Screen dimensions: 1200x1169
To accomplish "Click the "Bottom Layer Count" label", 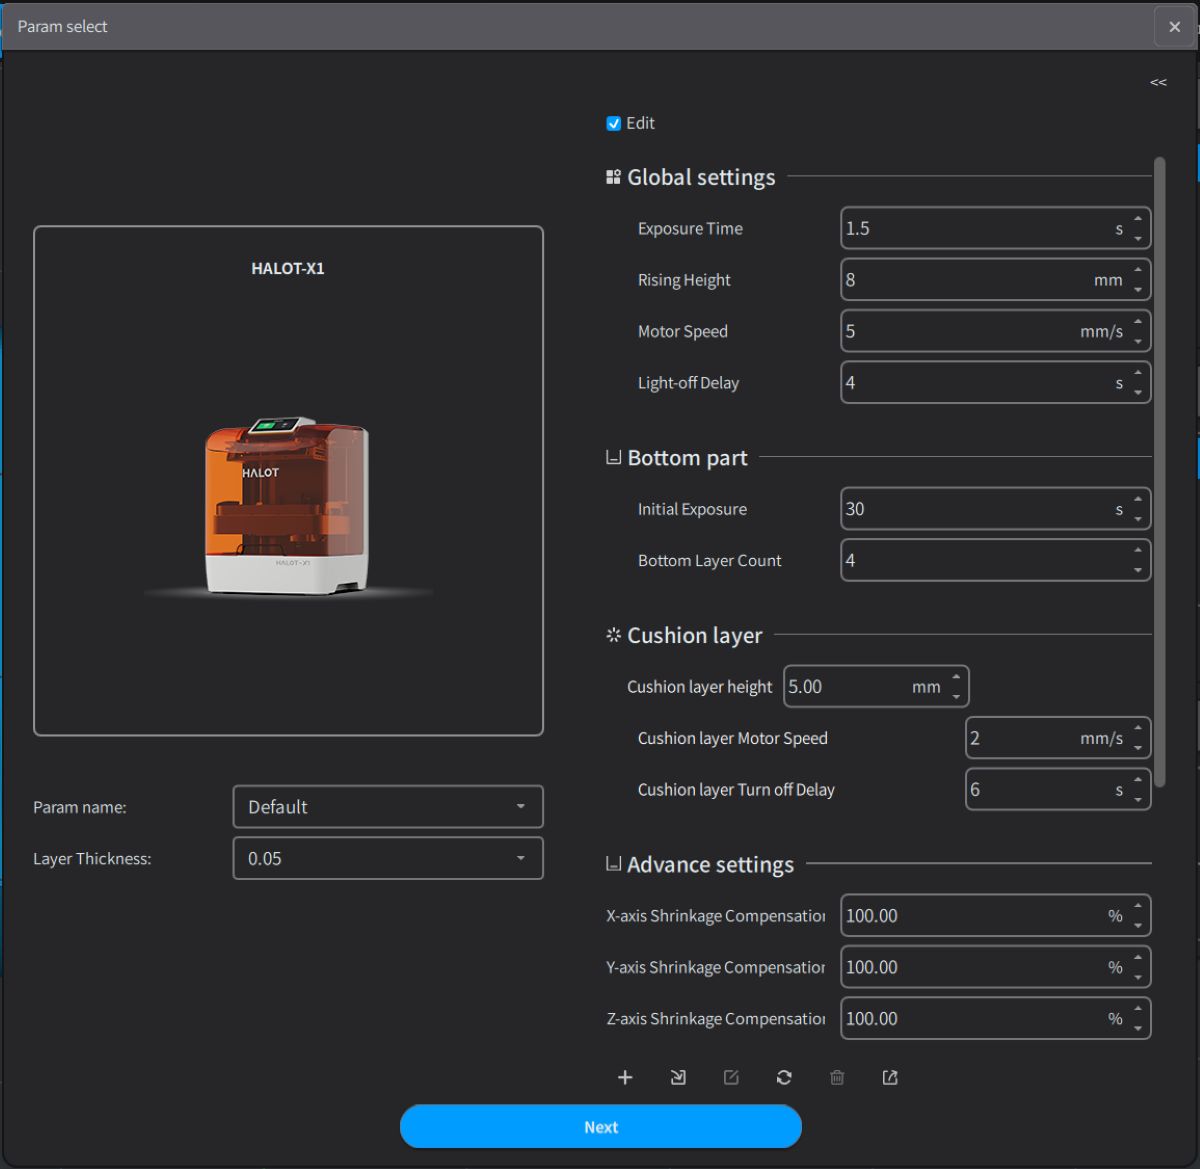I will [710, 561].
